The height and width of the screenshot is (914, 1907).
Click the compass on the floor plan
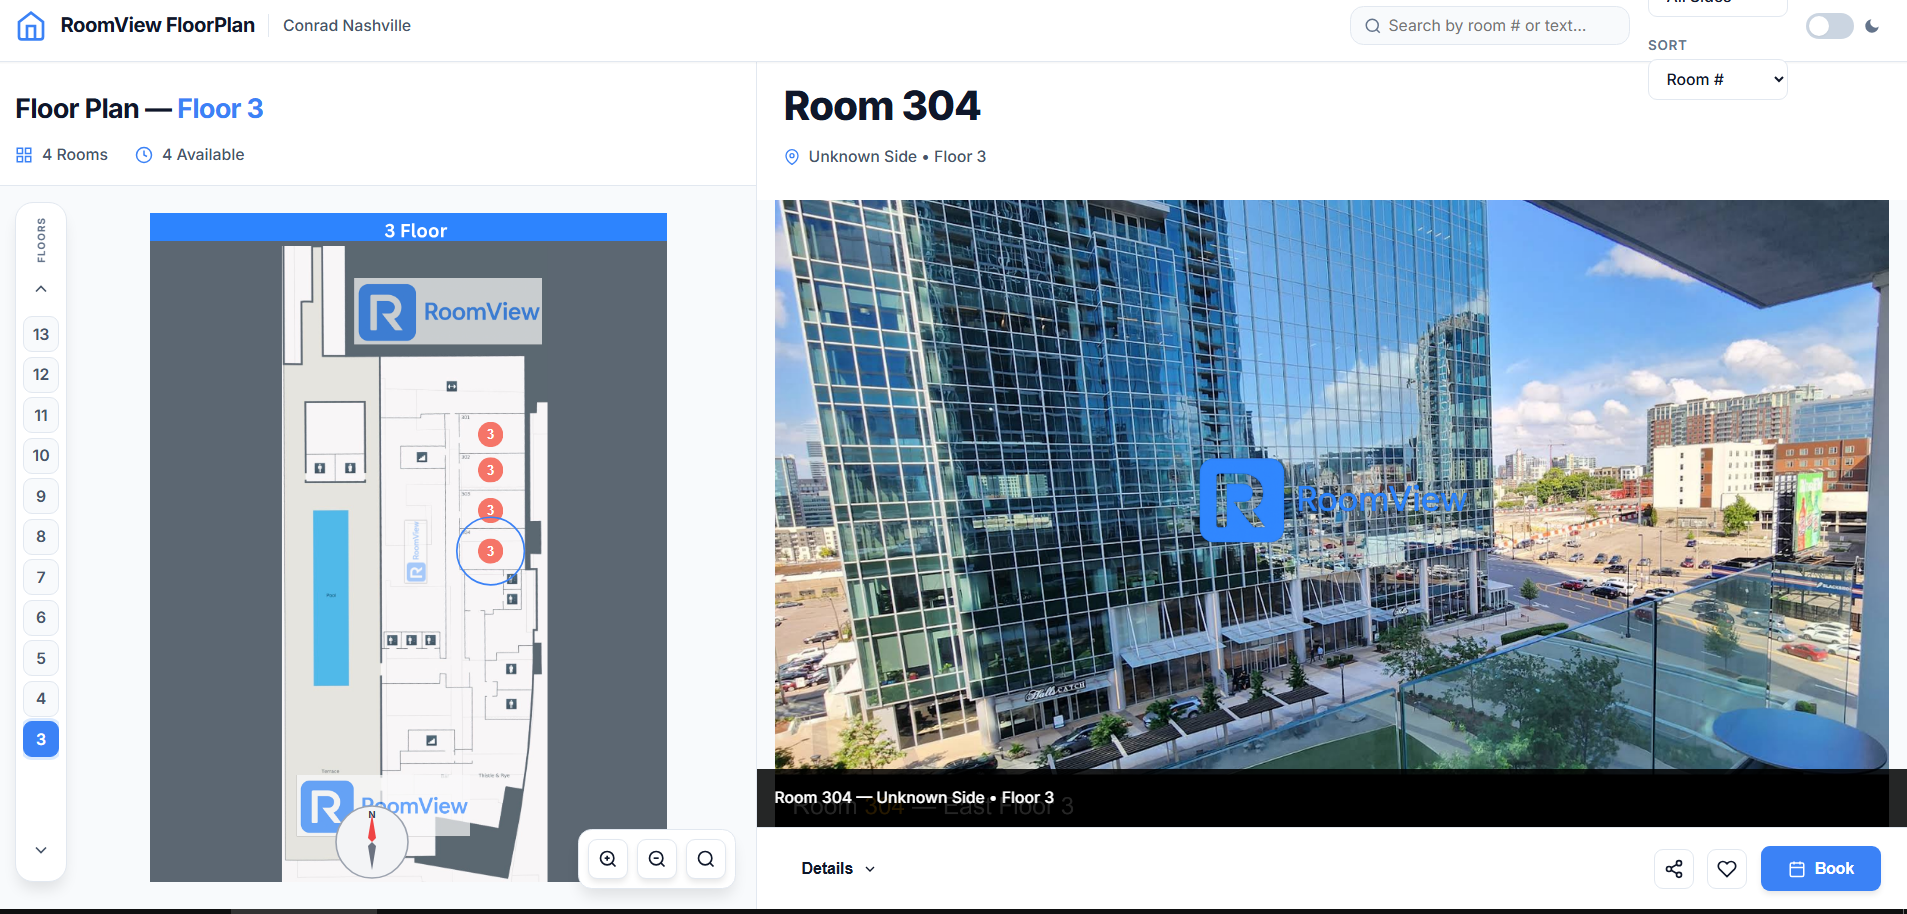point(372,841)
